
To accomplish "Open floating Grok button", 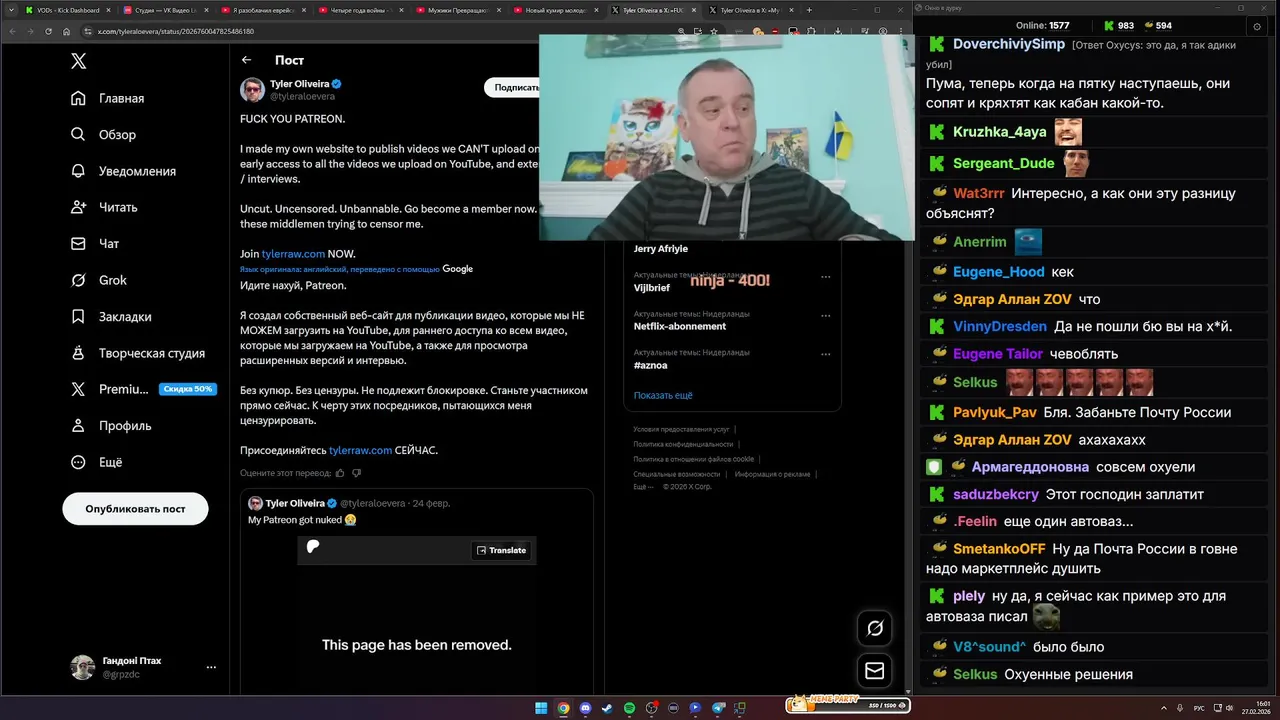I will point(875,628).
